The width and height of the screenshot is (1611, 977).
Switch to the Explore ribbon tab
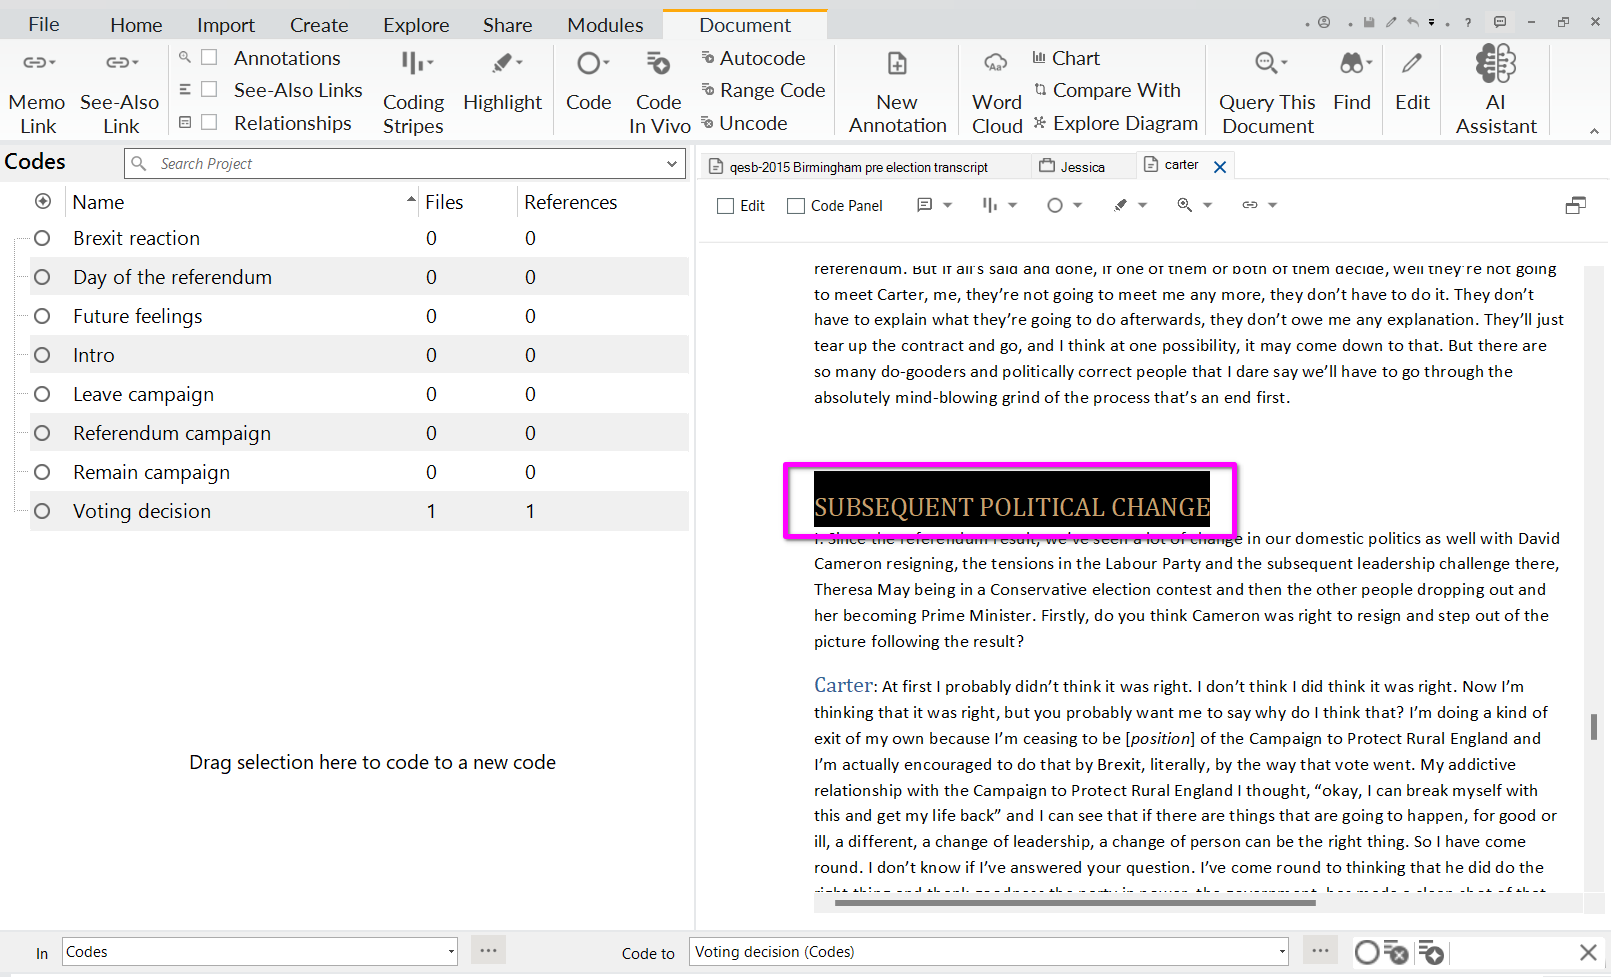[x=416, y=25]
